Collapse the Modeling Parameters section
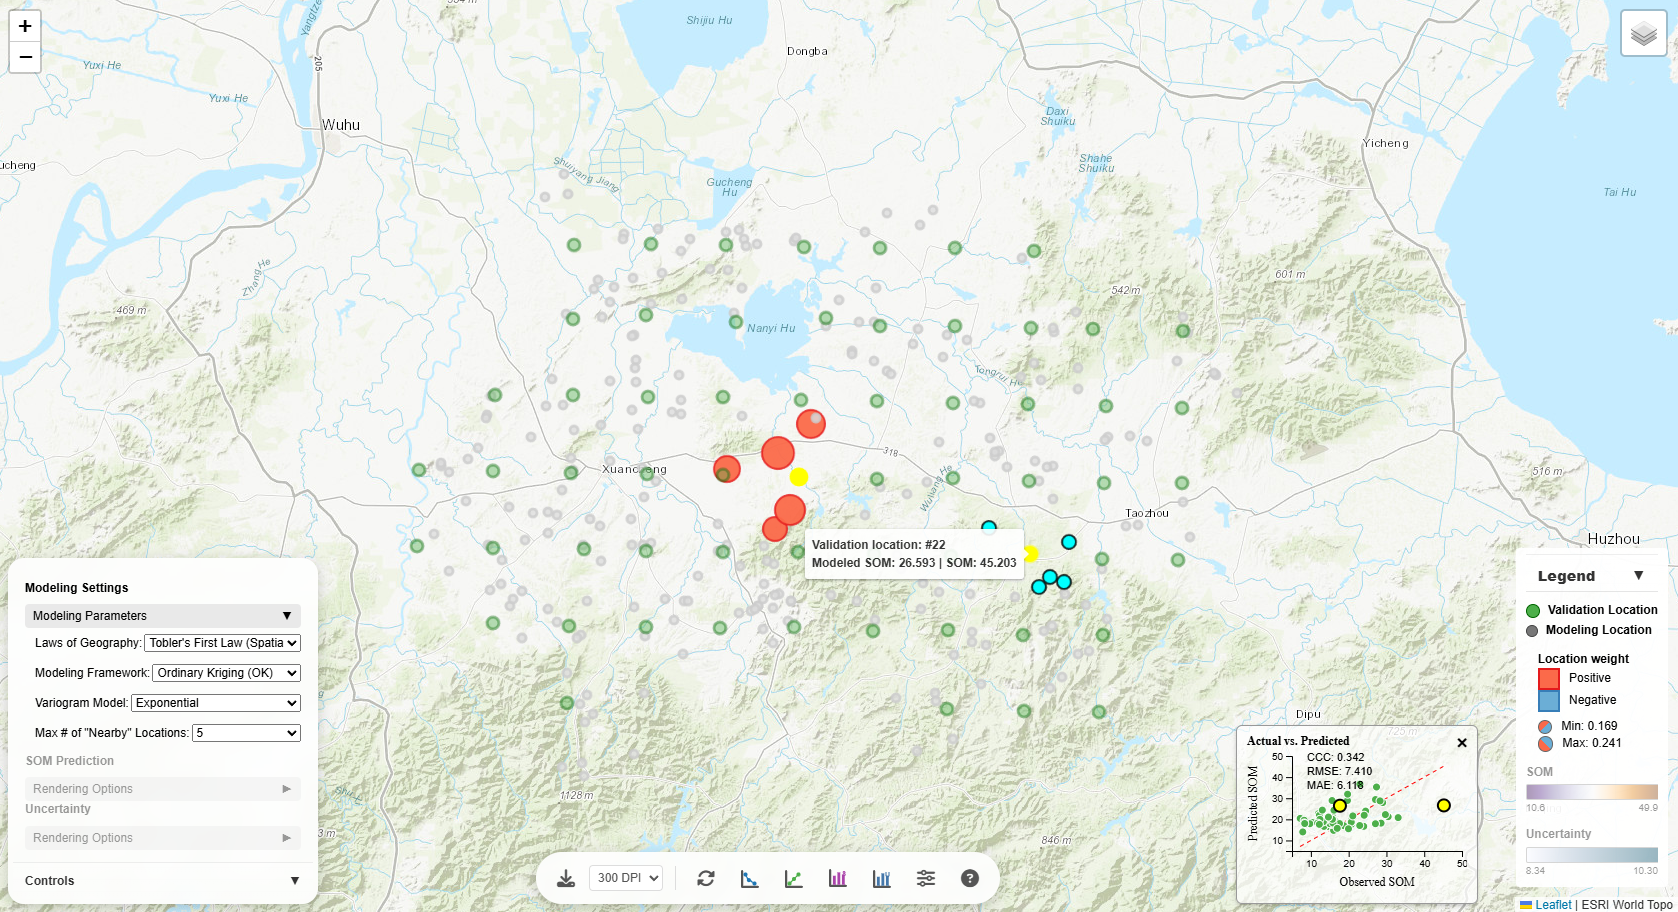This screenshot has width=1678, height=912. point(163,616)
